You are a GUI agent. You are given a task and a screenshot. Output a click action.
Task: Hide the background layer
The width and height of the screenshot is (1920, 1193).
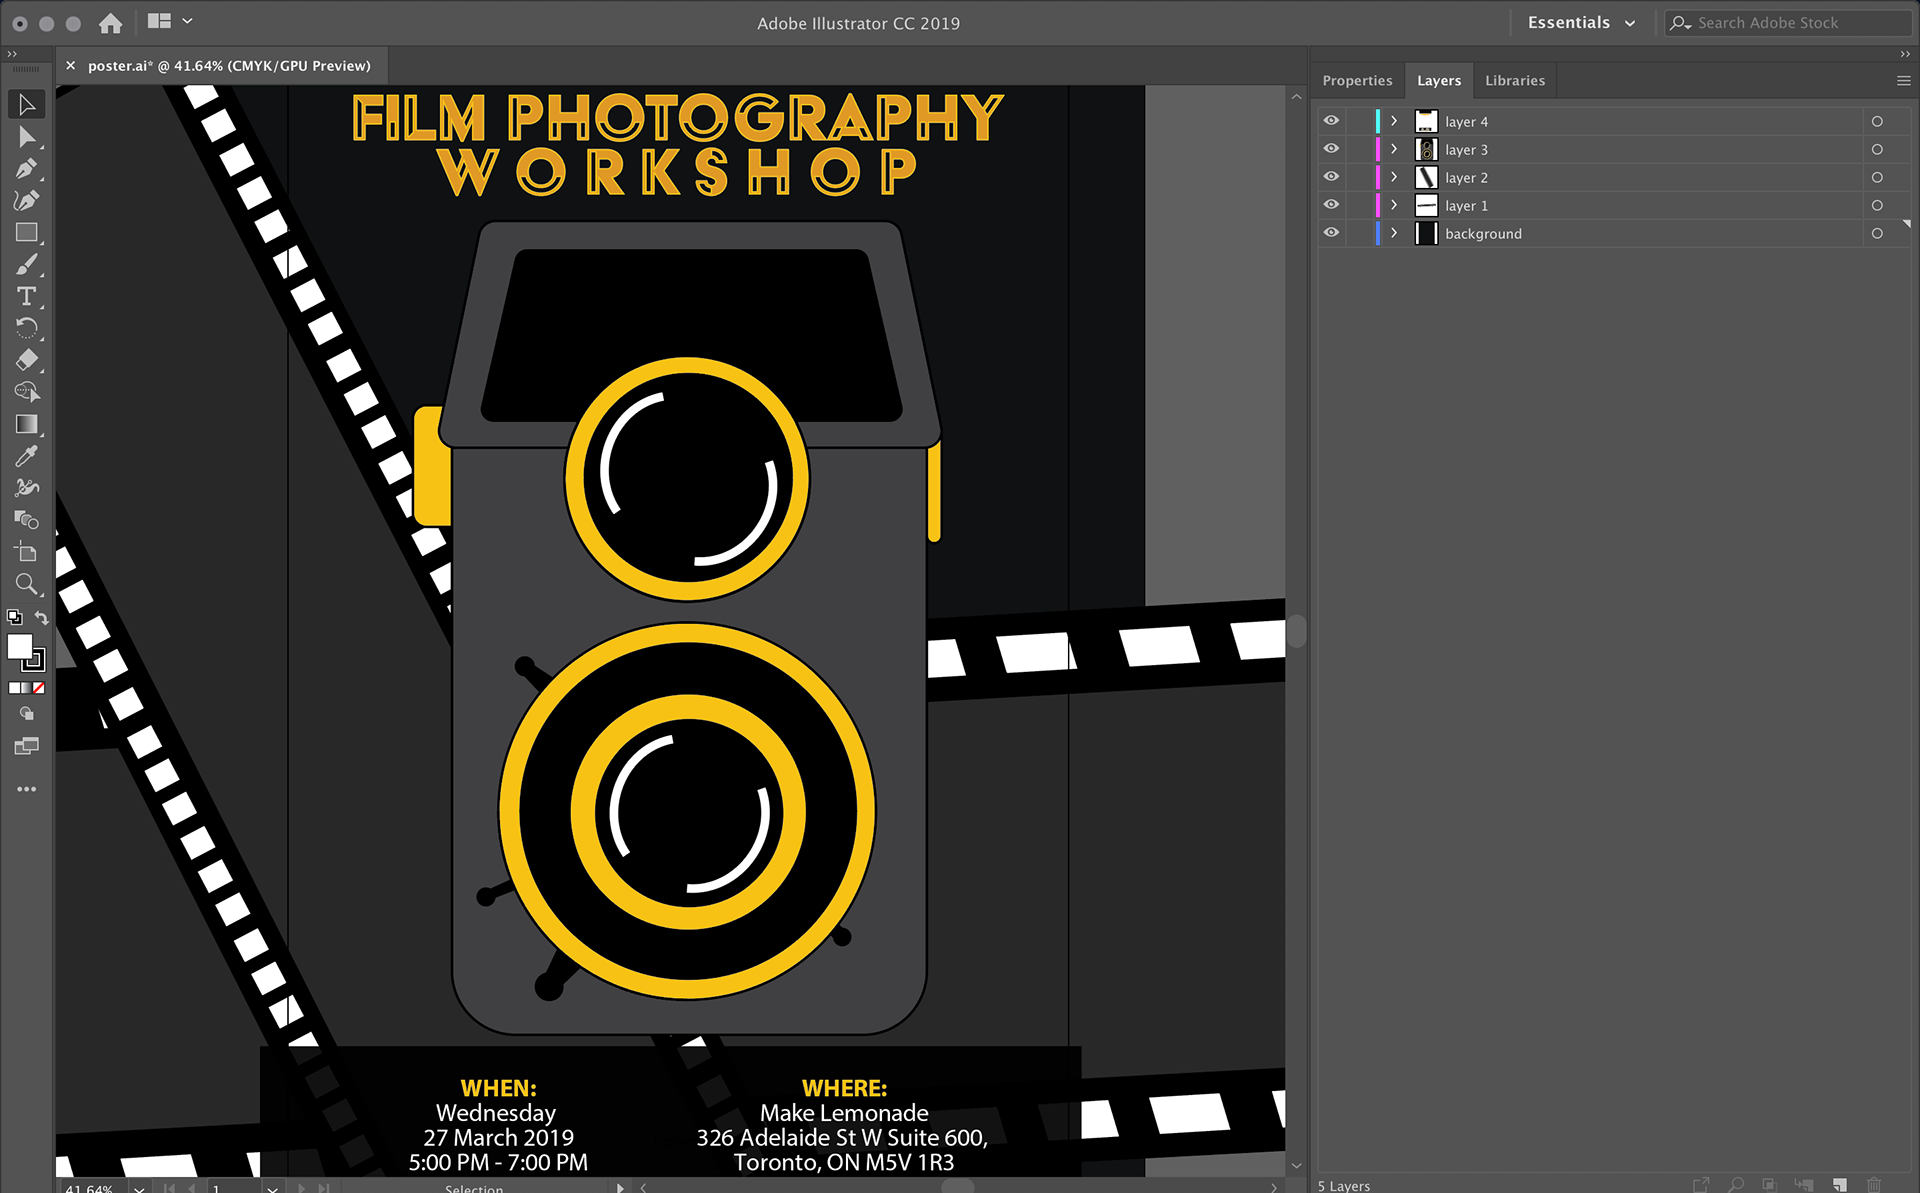pyautogui.click(x=1331, y=233)
